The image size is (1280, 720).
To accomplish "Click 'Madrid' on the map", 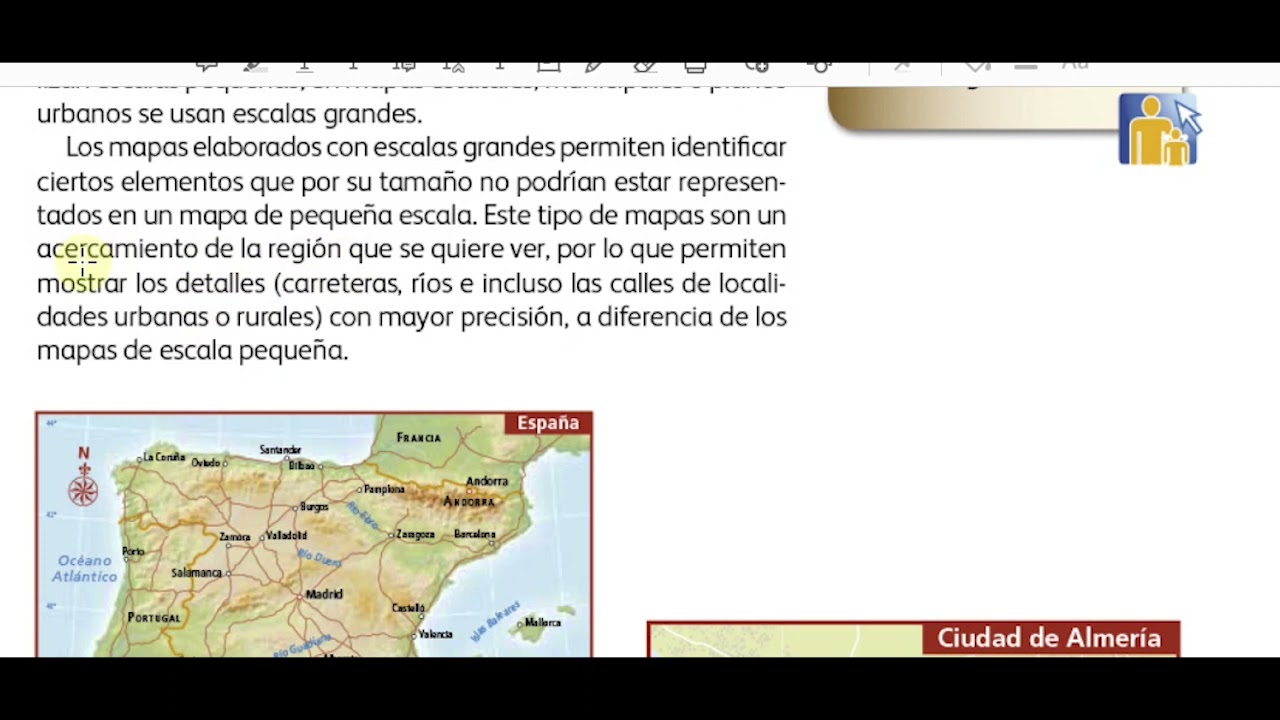I will pos(324,594).
